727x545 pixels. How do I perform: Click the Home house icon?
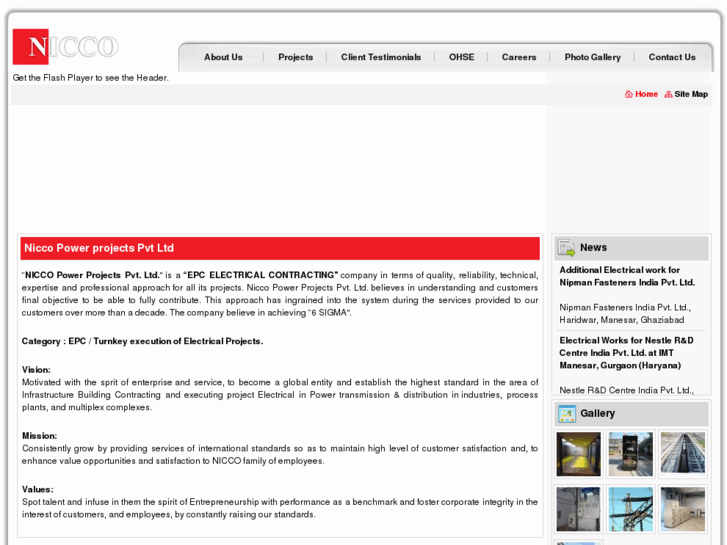(x=629, y=94)
